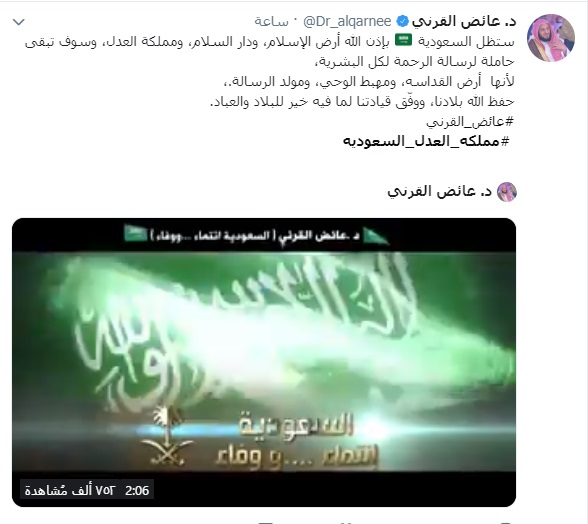
Task: Click the Saudi flag emoji in the tweet
Action: click(x=404, y=40)
